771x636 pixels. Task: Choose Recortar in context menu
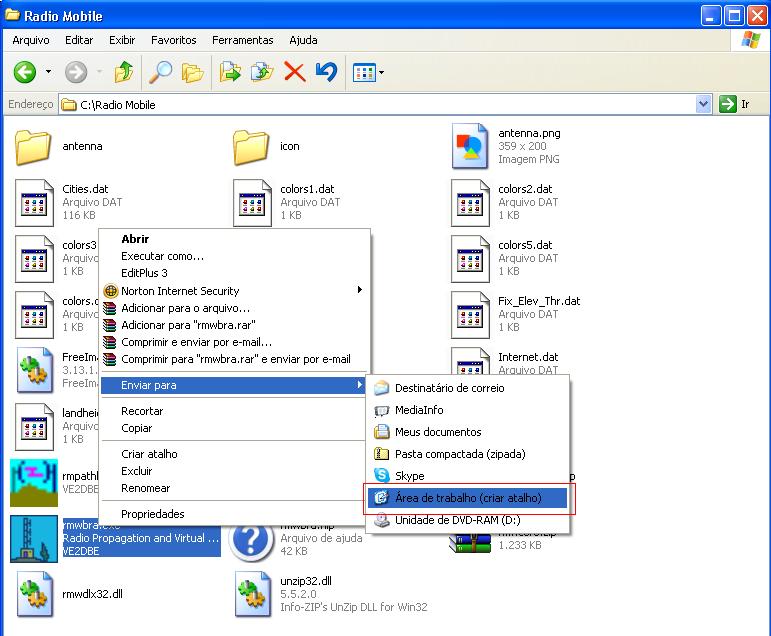click(233, 411)
